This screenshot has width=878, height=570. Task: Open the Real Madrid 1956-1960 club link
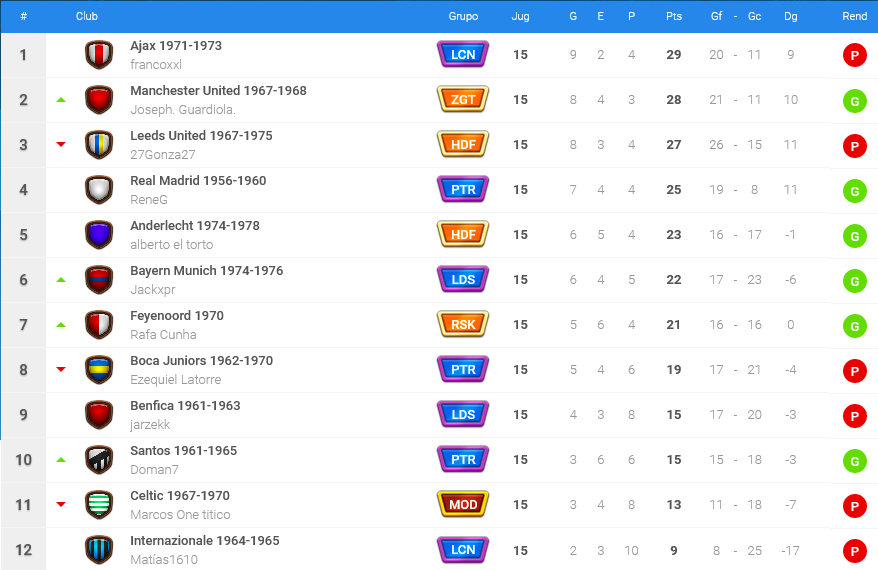pyautogui.click(x=198, y=181)
